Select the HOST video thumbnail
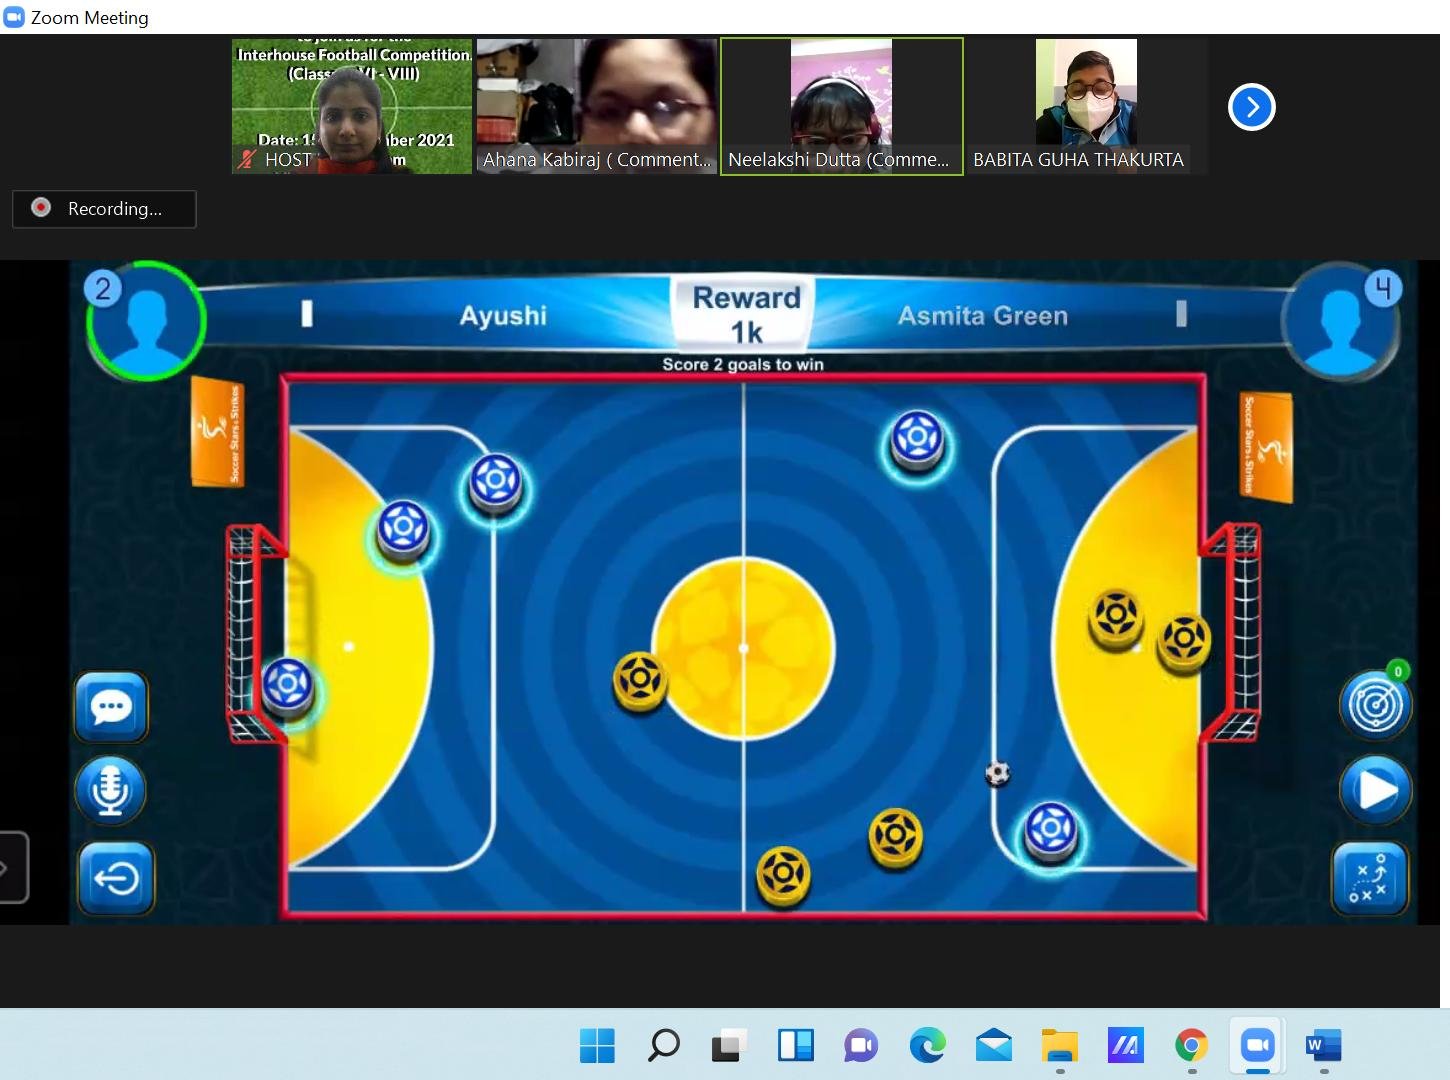The width and height of the screenshot is (1450, 1080). 352,106
